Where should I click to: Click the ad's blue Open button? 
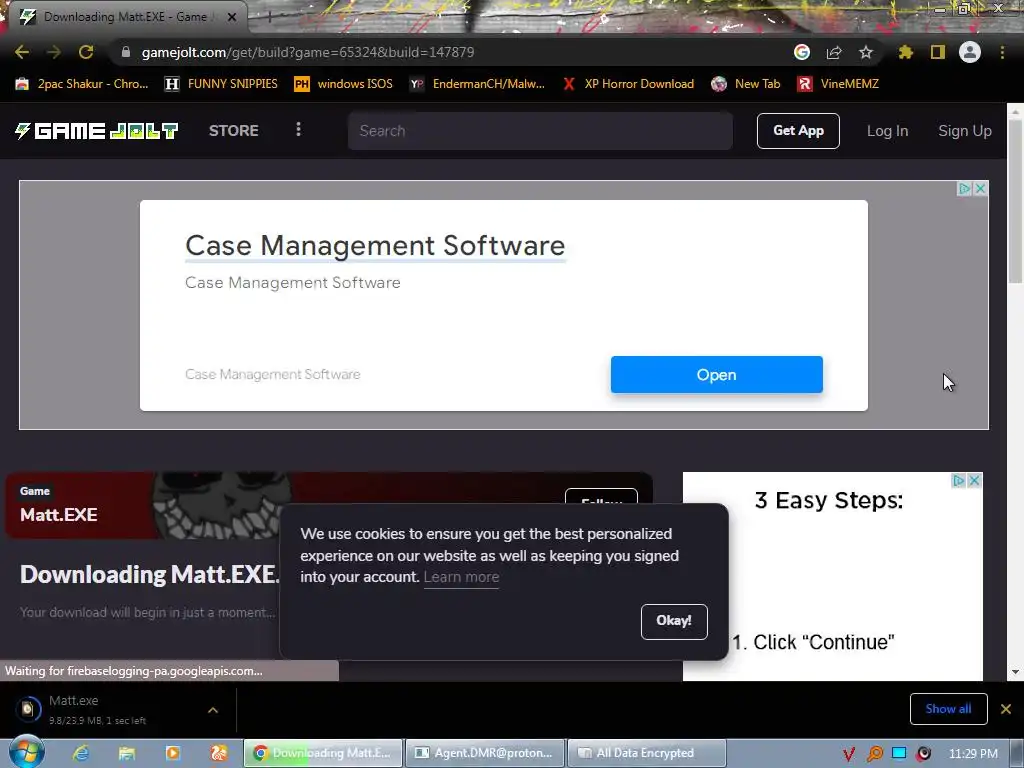(716, 375)
